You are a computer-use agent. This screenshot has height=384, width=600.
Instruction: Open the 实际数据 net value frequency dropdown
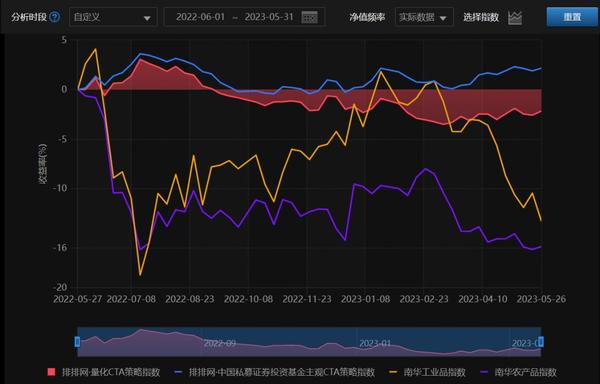(424, 17)
